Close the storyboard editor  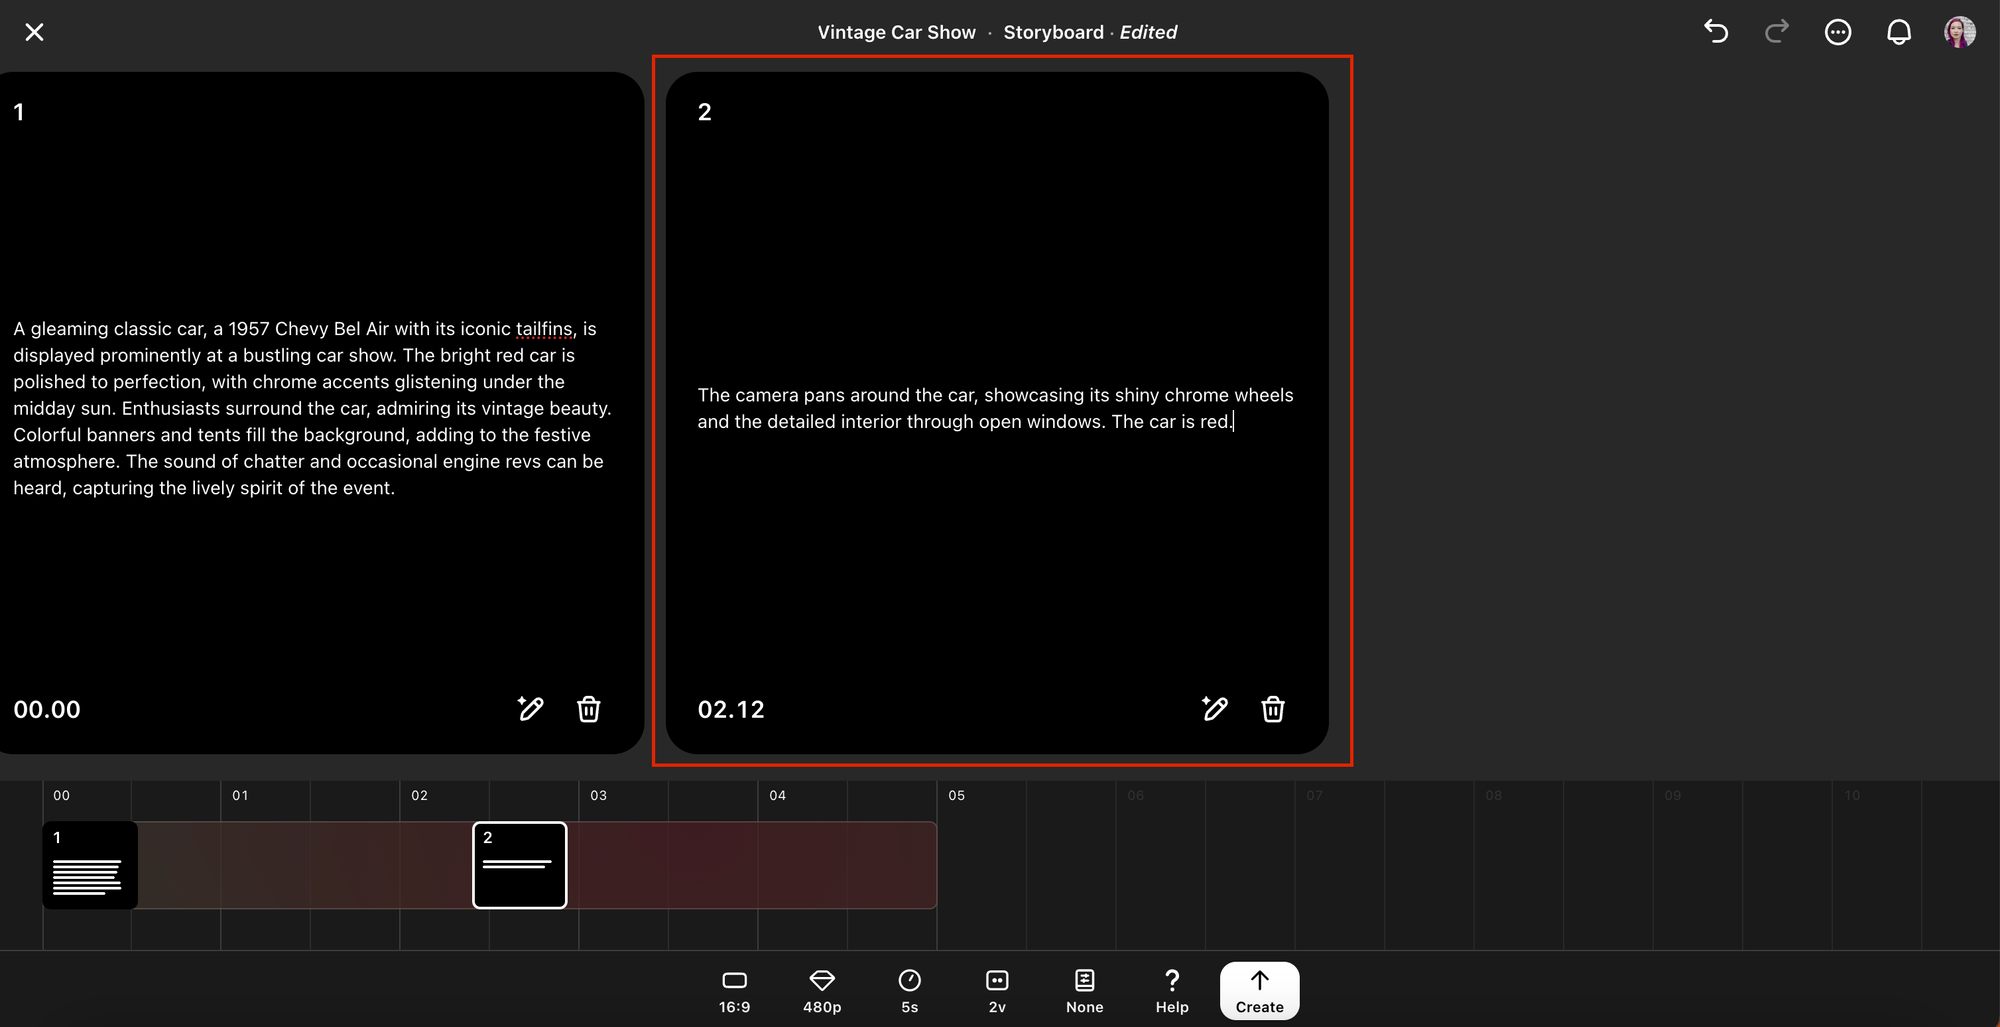(x=34, y=32)
